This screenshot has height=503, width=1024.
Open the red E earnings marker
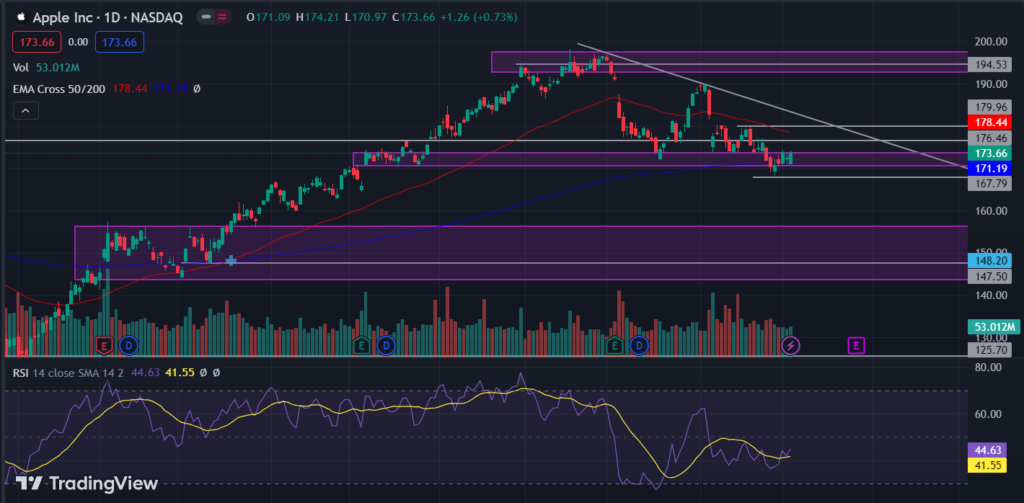point(103,345)
